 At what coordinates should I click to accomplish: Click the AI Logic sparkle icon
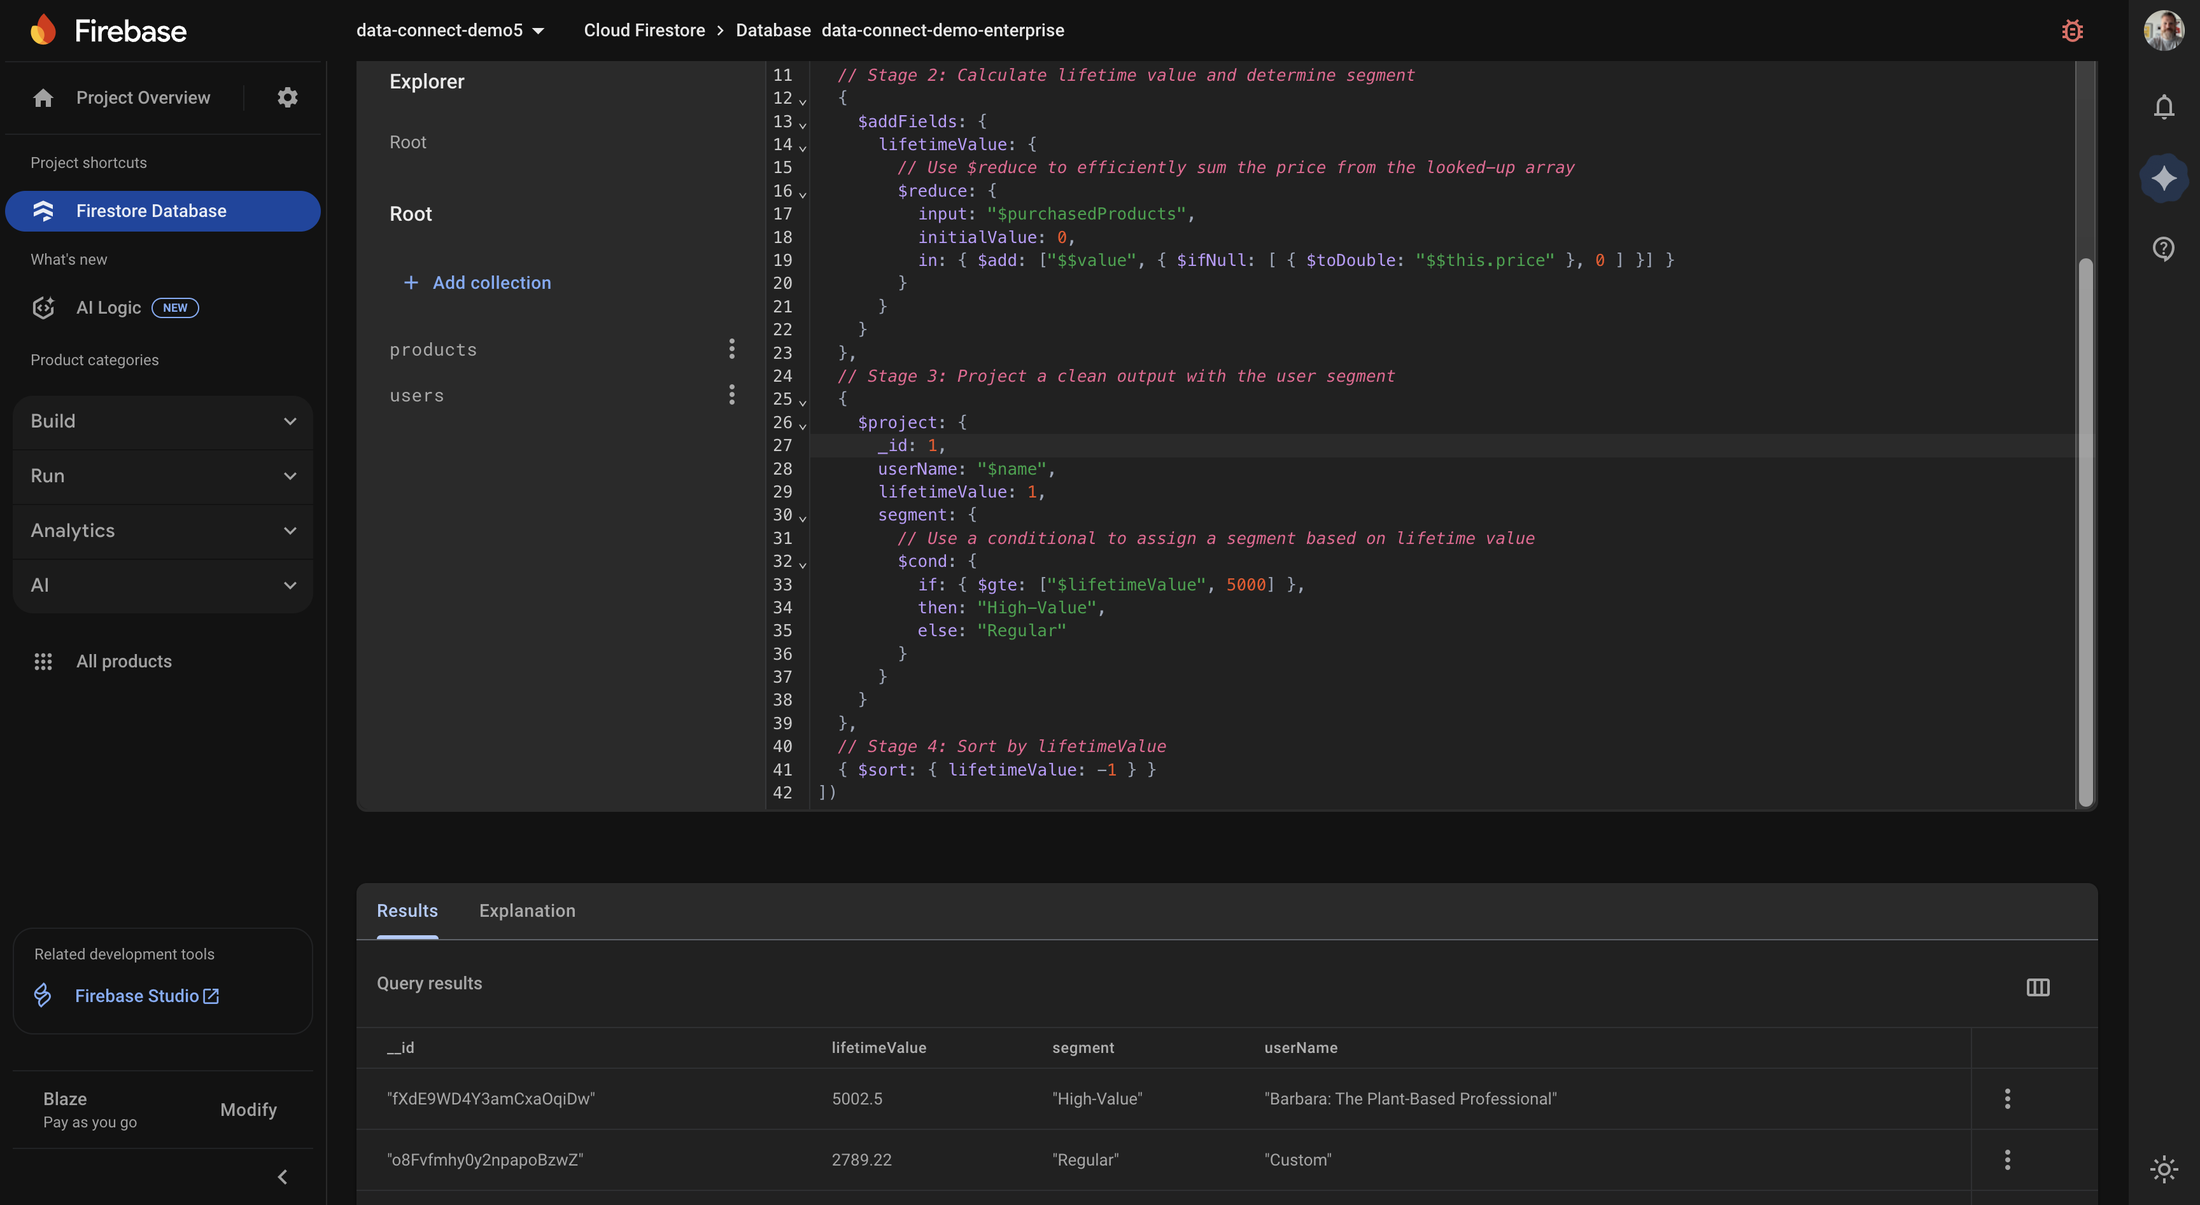point(43,307)
